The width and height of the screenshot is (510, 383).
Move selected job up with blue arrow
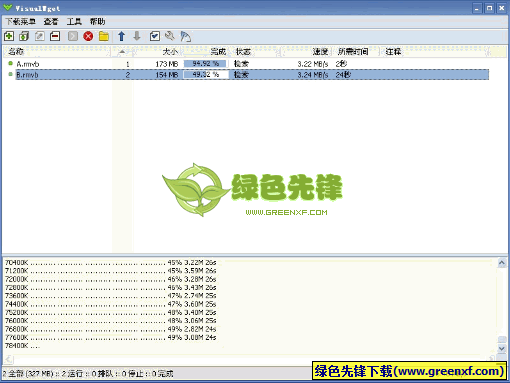point(122,36)
